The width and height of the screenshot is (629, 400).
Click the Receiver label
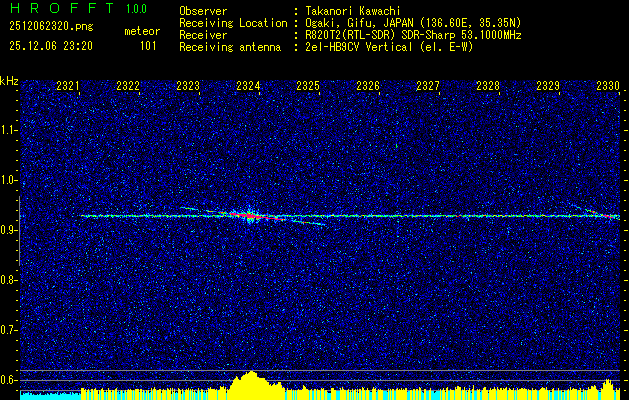click(x=203, y=35)
